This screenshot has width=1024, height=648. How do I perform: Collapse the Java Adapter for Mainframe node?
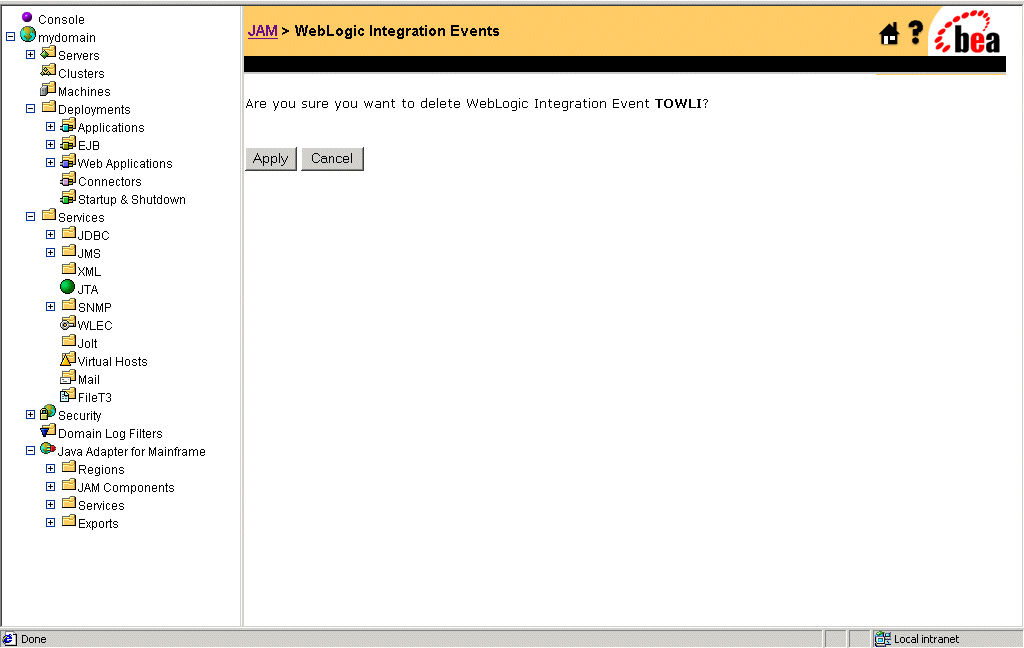coord(30,450)
